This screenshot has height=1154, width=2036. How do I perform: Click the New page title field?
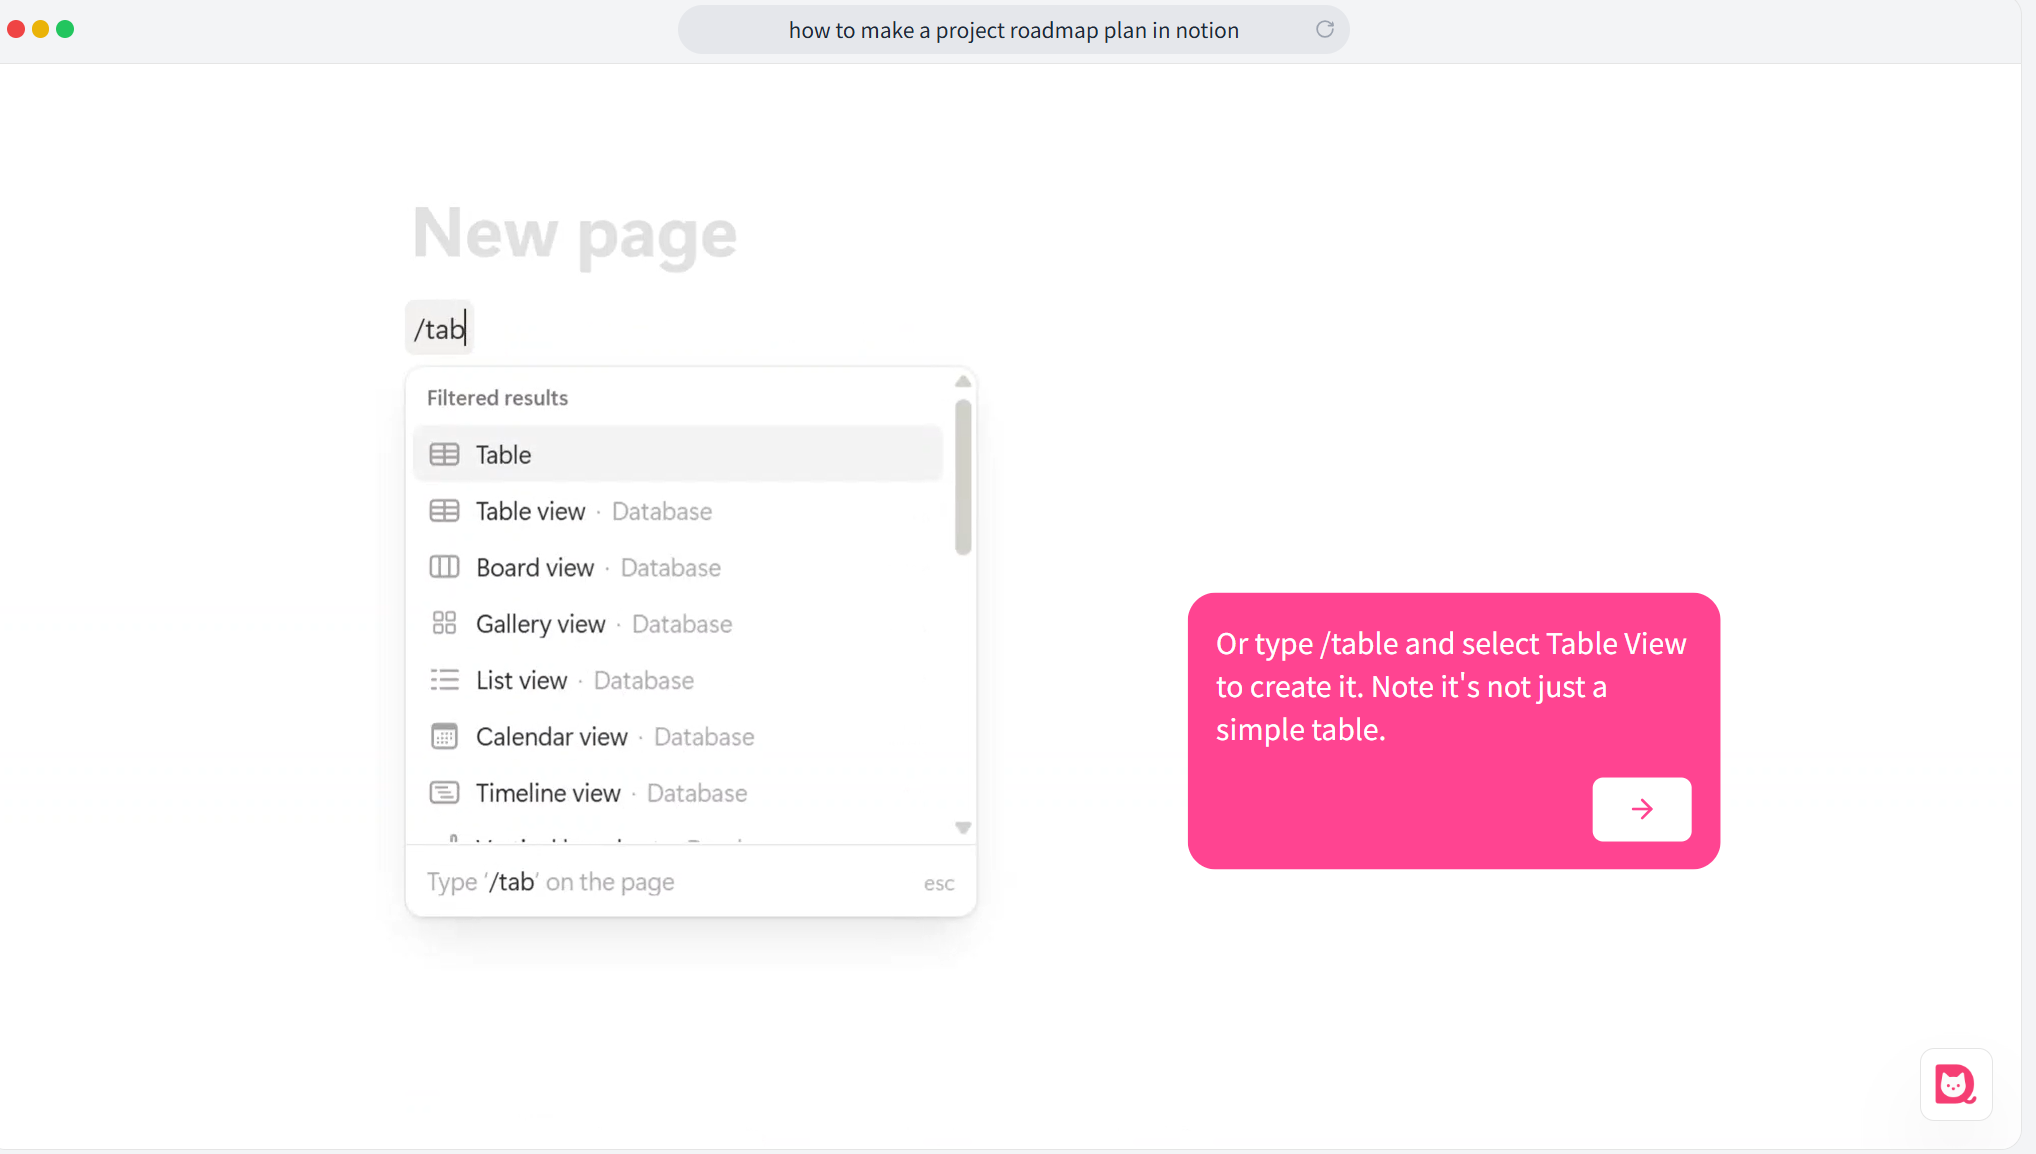point(575,234)
